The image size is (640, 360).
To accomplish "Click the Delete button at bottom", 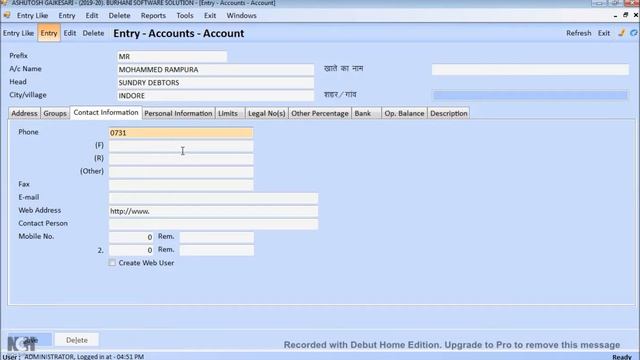I will pos(77,340).
